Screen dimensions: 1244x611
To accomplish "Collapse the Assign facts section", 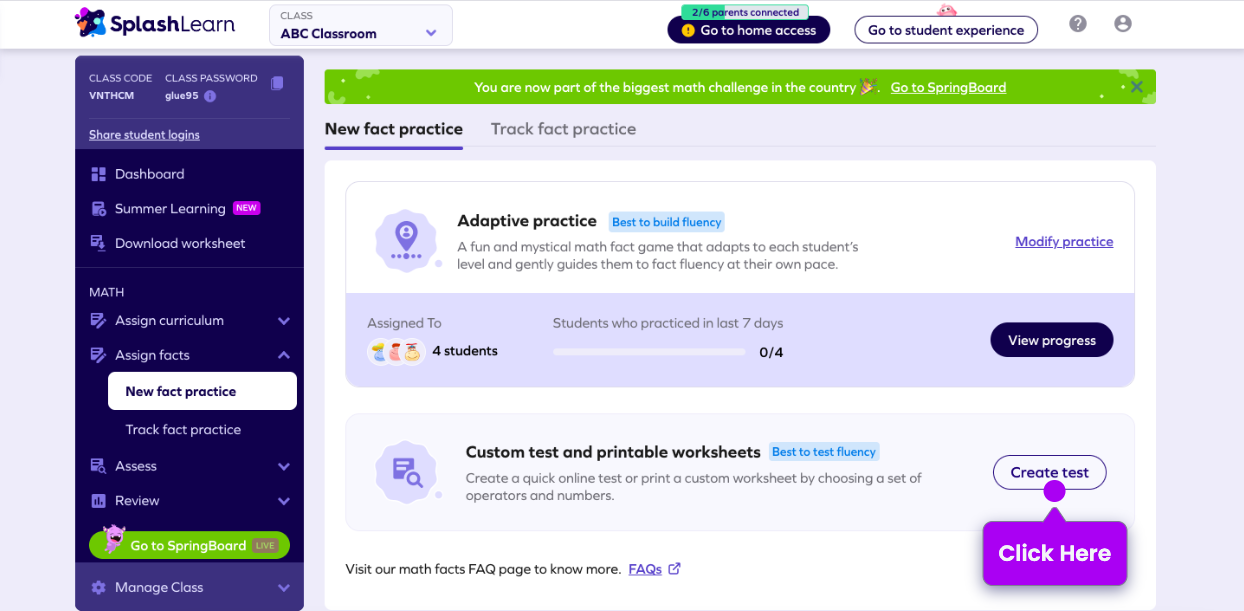I will click(284, 355).
